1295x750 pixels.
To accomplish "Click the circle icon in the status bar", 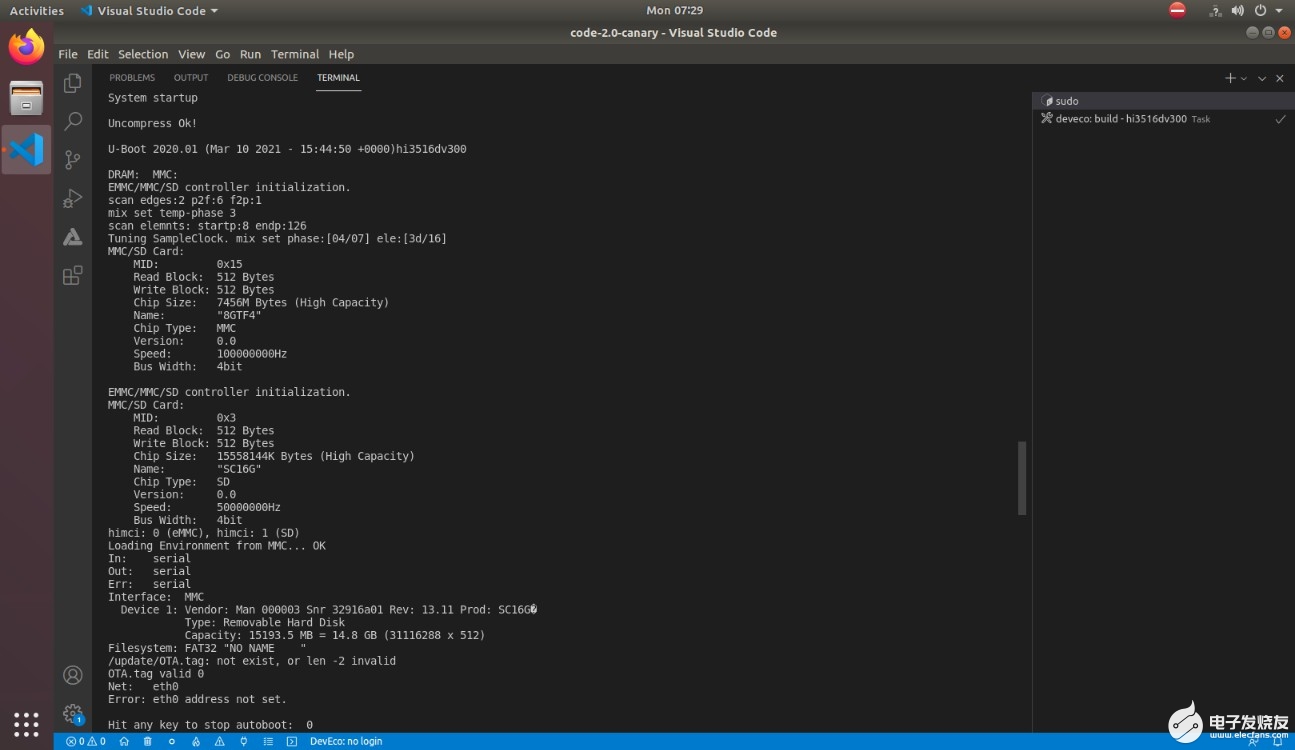I will 172,741.
